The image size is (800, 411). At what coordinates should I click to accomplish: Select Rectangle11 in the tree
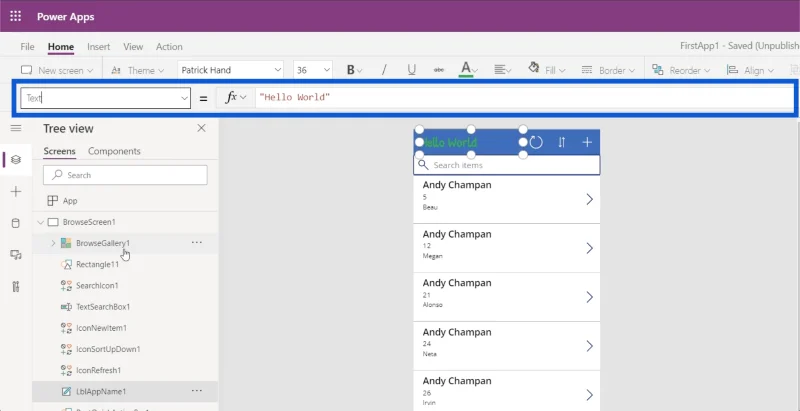point(97,265)
